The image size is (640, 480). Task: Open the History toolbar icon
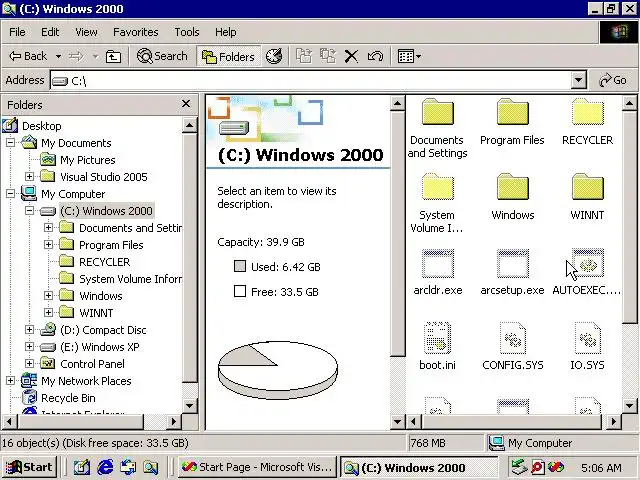(x=274, y=56)
